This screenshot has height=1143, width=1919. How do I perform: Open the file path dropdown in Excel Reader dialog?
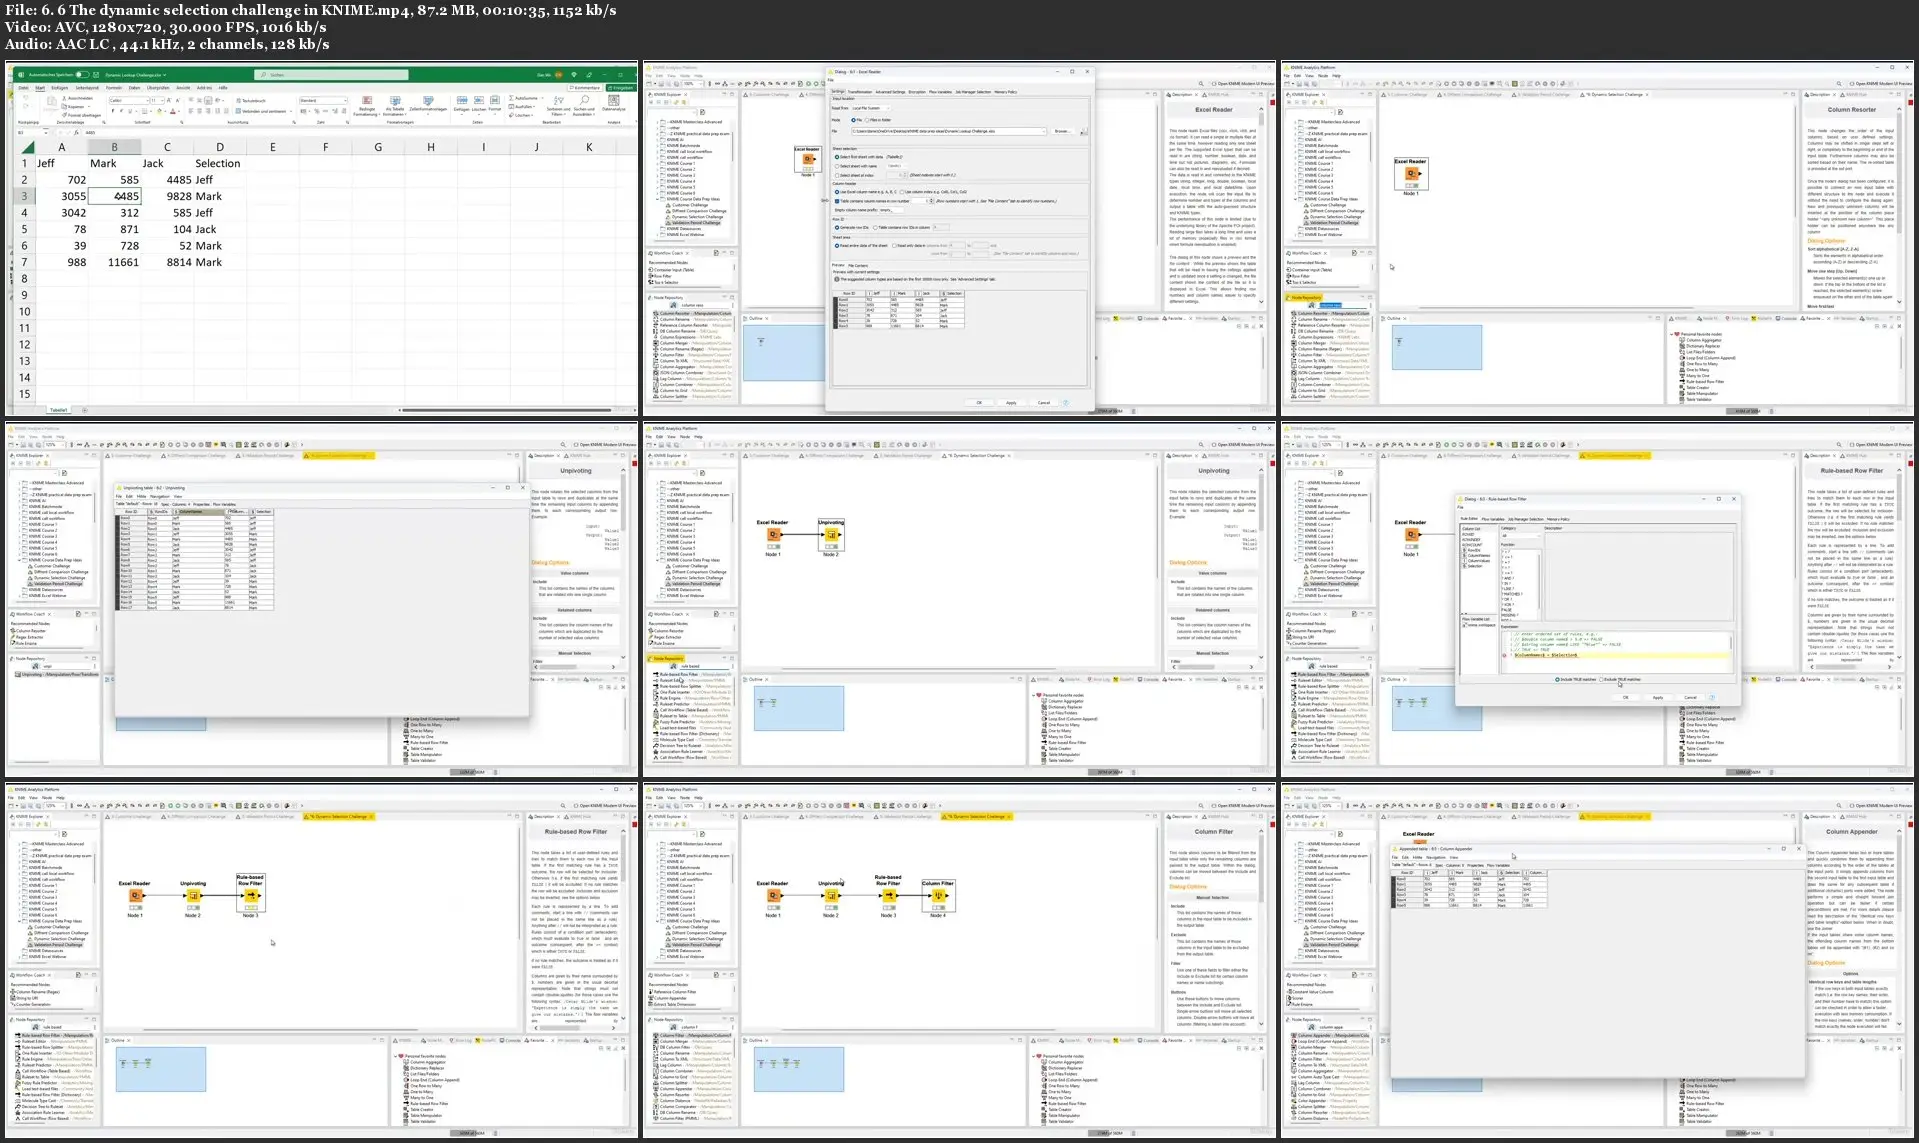(1044, 131)
